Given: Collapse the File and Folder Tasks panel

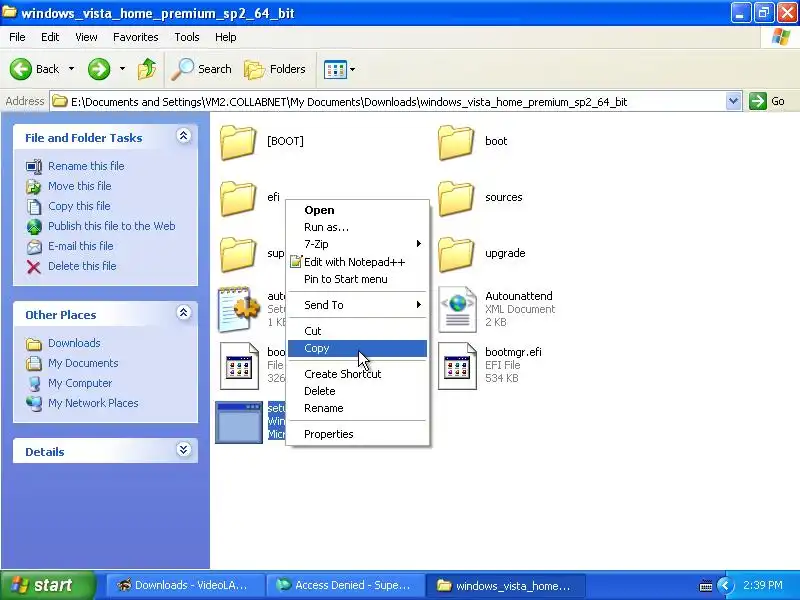Looking at the screenshot, I should (184, 136).
